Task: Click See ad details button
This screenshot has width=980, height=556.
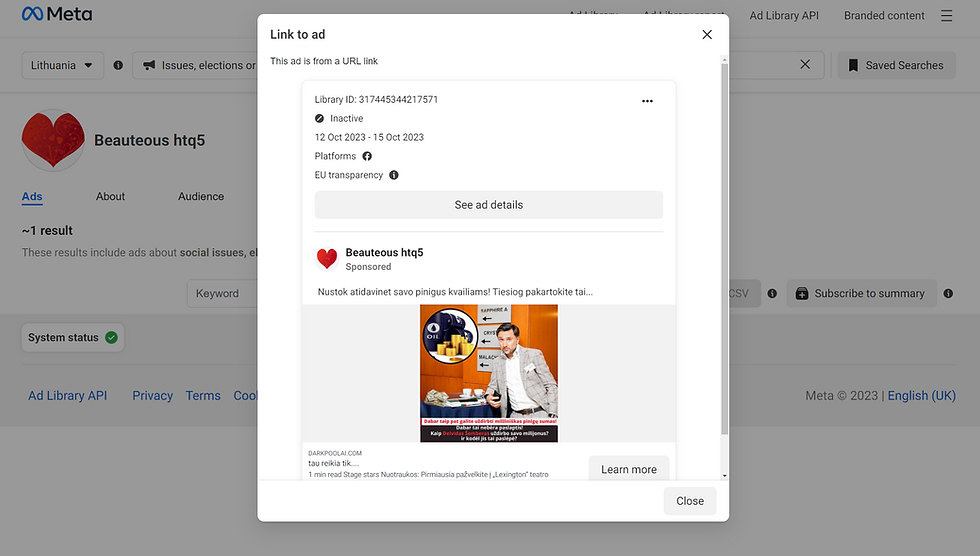Action: 489,205
